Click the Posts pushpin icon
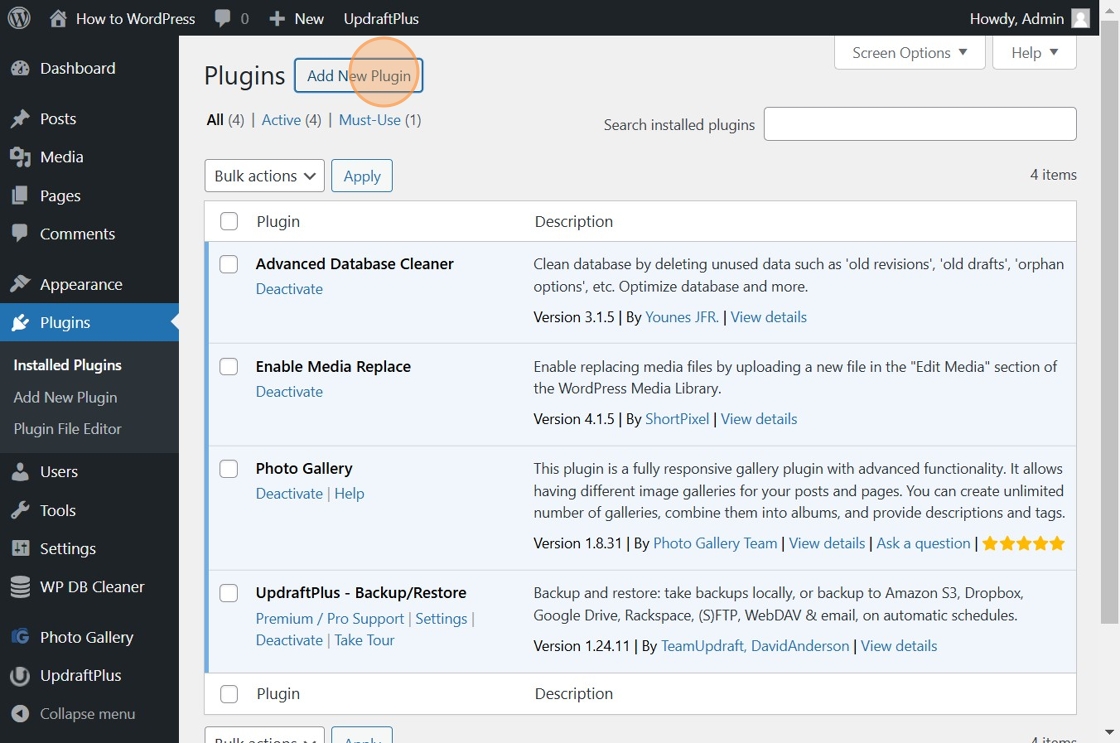 point(20,119)
